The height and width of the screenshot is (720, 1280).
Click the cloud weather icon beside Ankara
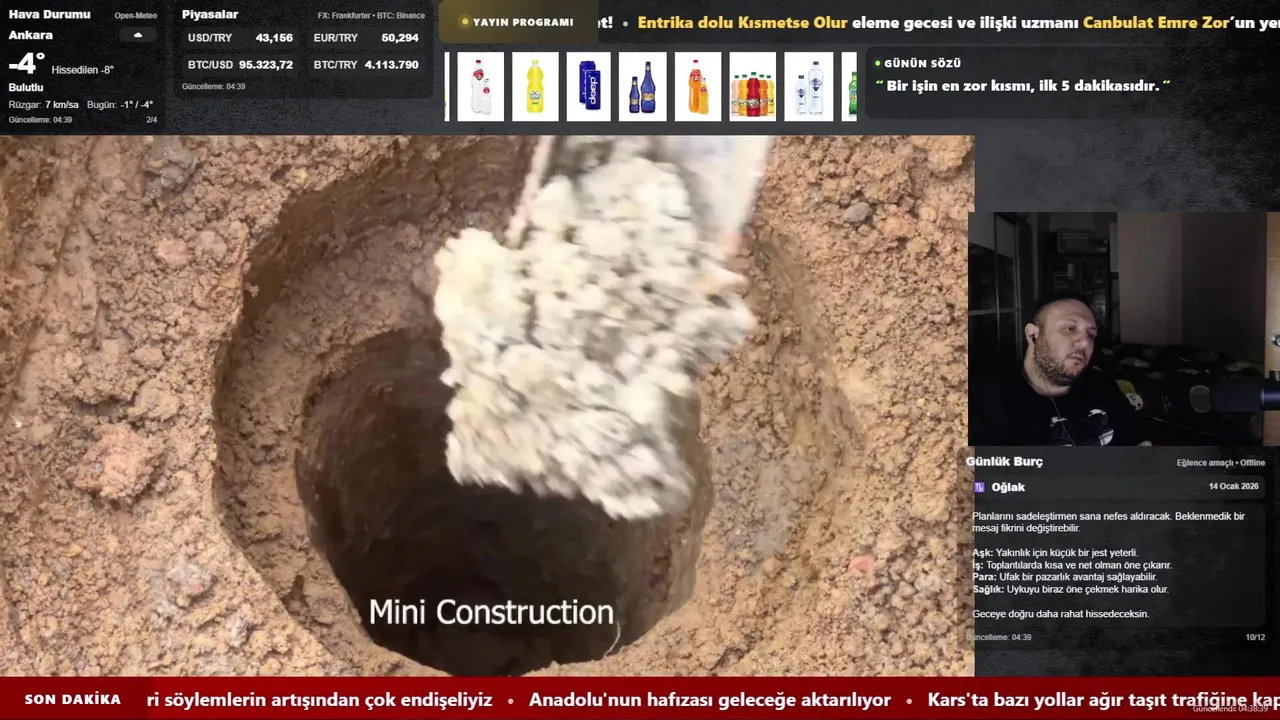pos(138,35)
